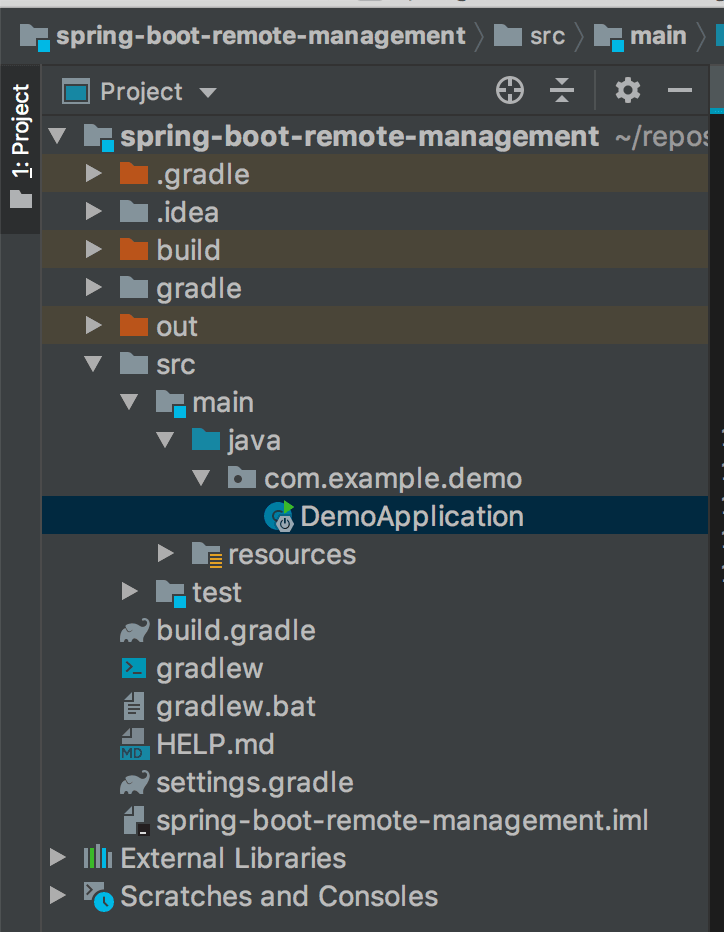This screenshot has height=932, width=724.
Task: Click the DemoApplication Spring Boot class icon
Action: click(x=279, y=516)
